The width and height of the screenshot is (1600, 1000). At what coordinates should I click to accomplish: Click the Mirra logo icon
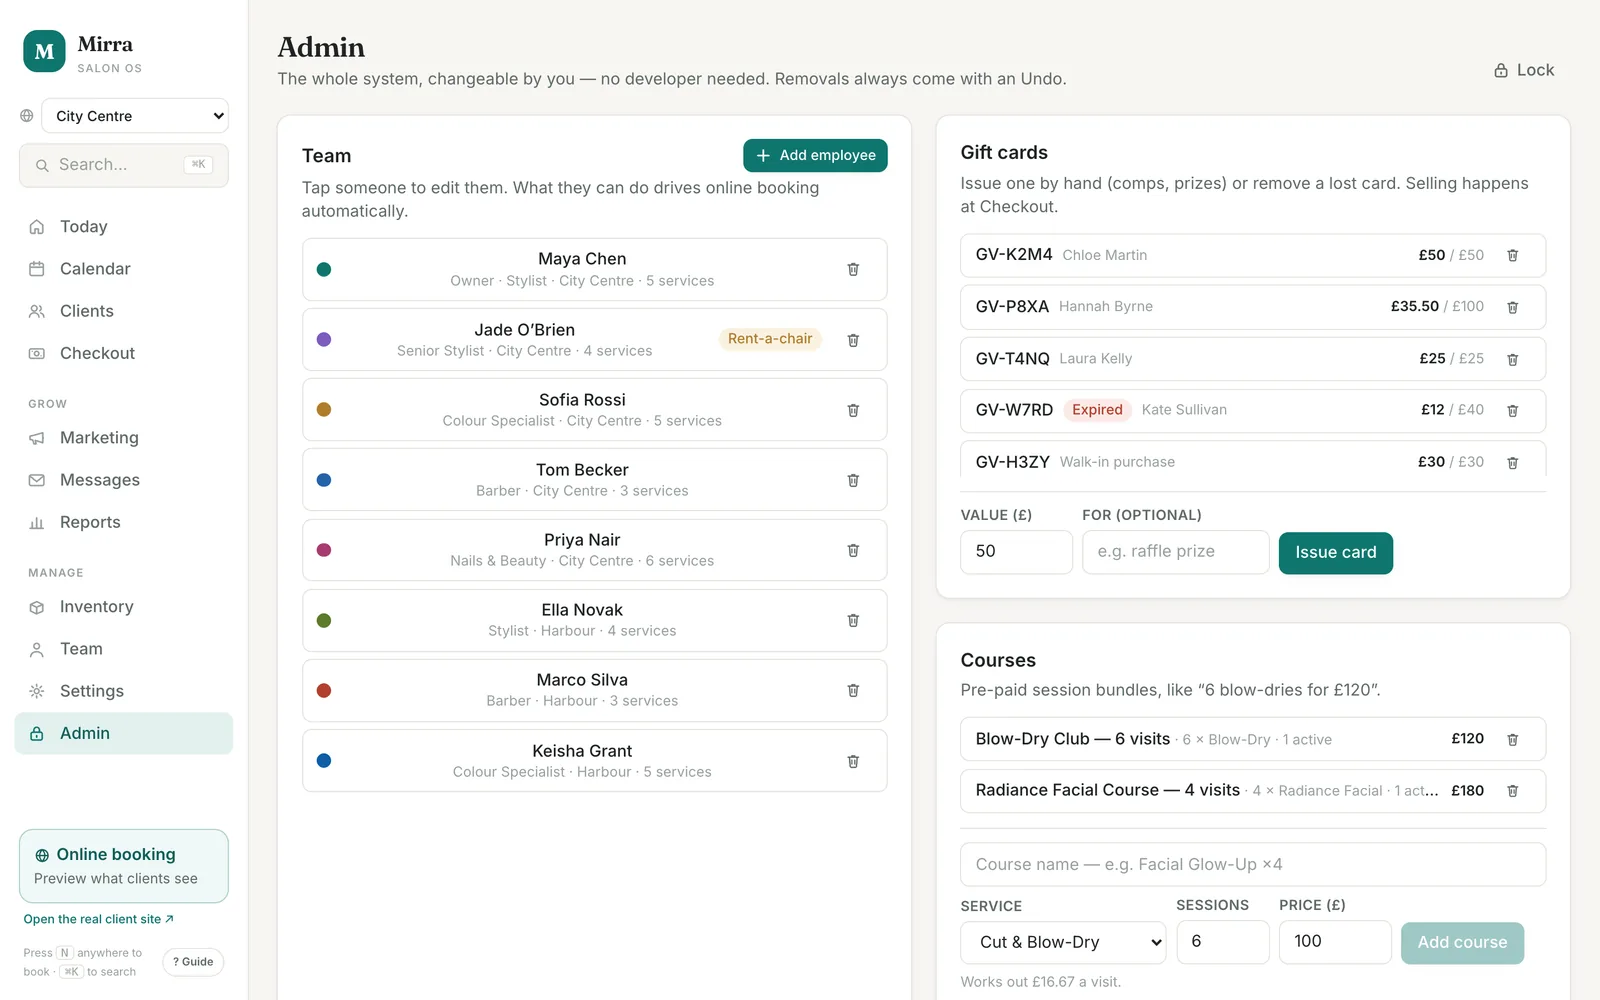pyautogui.click(x=44, y=52)
